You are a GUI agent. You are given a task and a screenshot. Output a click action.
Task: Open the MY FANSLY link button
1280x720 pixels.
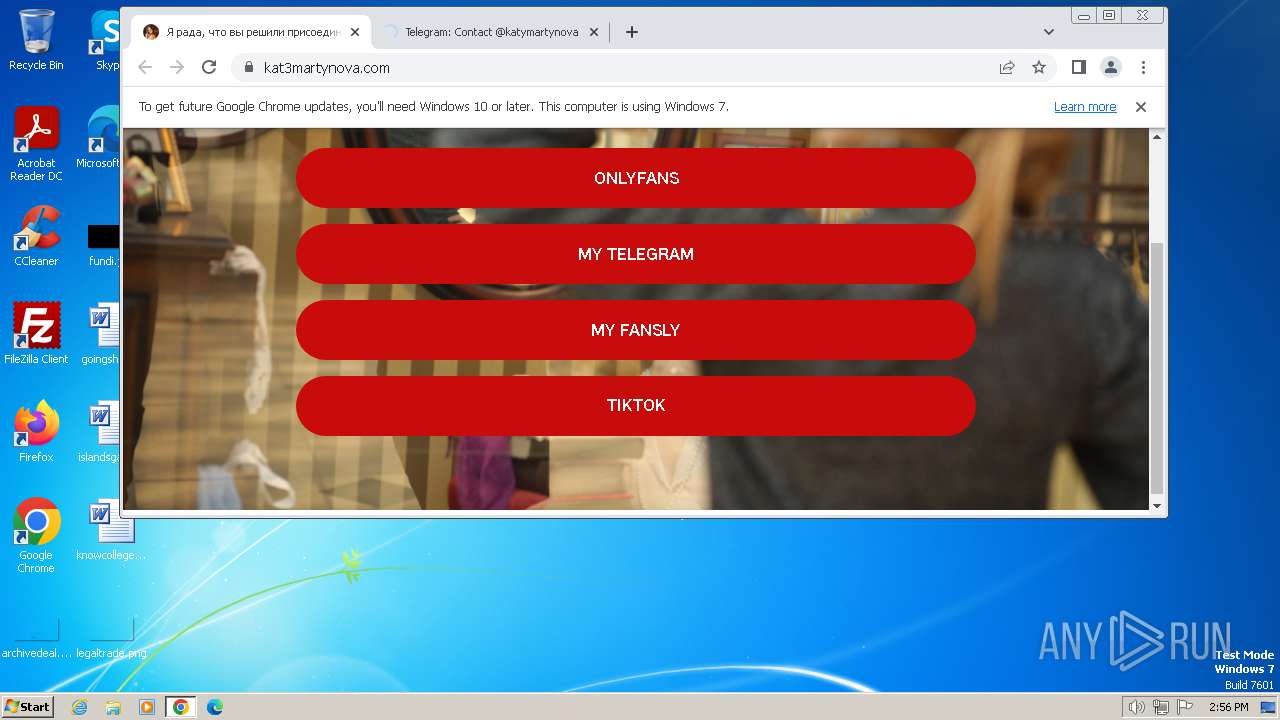coord(636,330)
